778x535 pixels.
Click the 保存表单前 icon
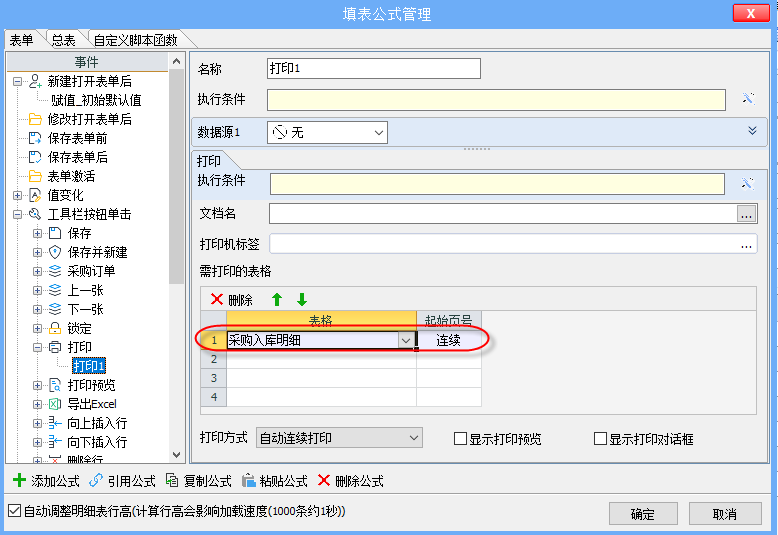[35, 138]
